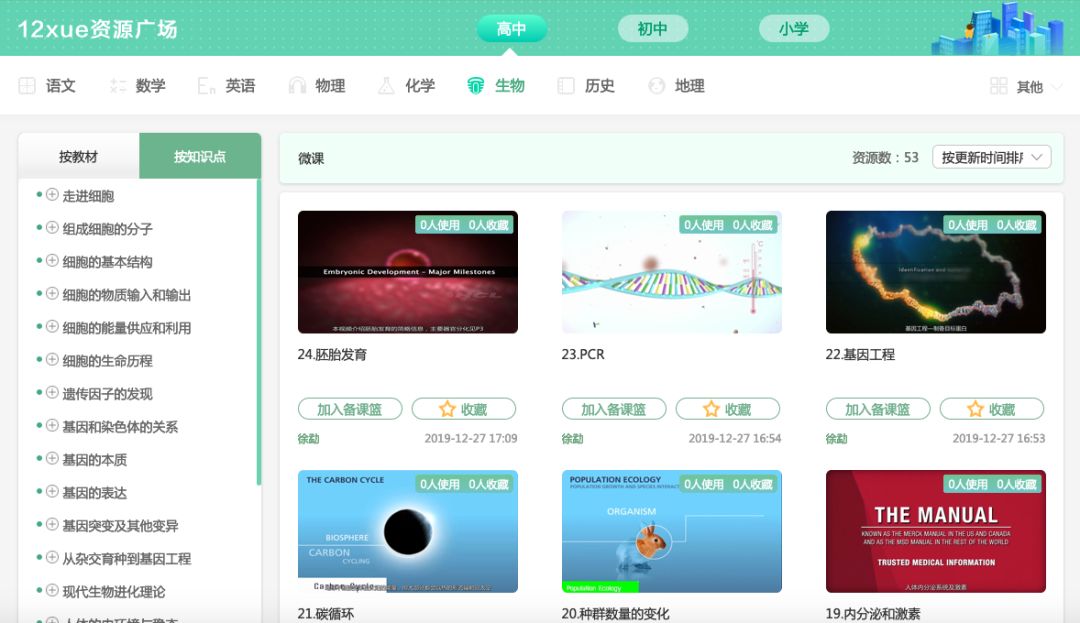Add 22.基因工程 to 备课篮

878,409
